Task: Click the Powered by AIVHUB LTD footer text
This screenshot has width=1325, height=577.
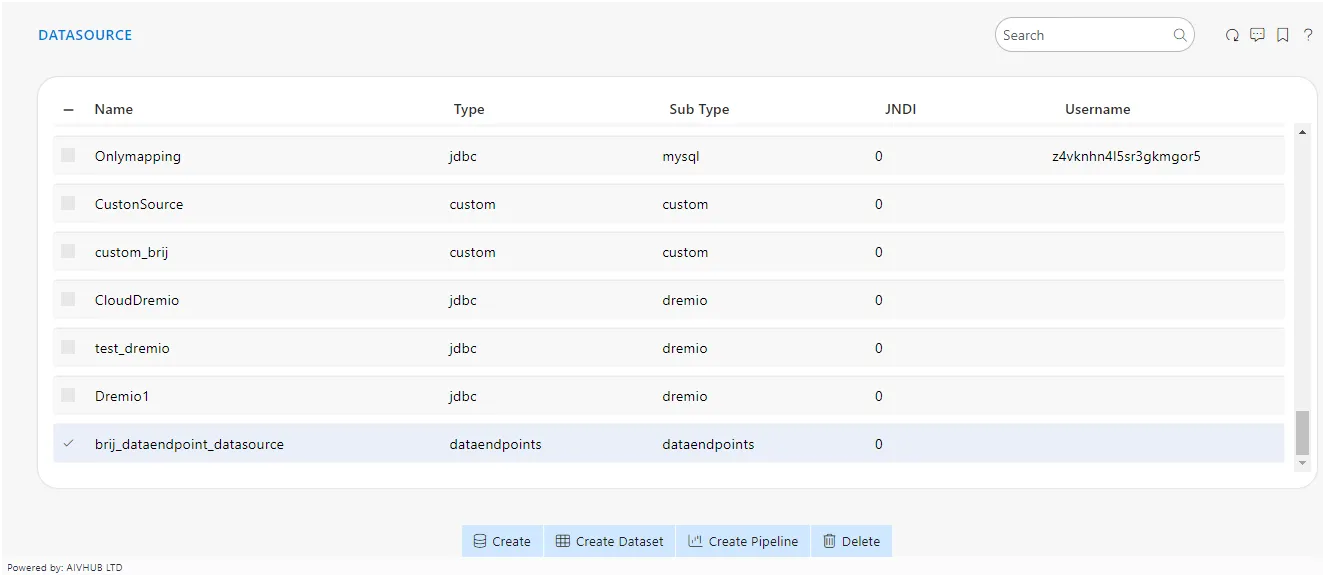Action: pos(65,568)
